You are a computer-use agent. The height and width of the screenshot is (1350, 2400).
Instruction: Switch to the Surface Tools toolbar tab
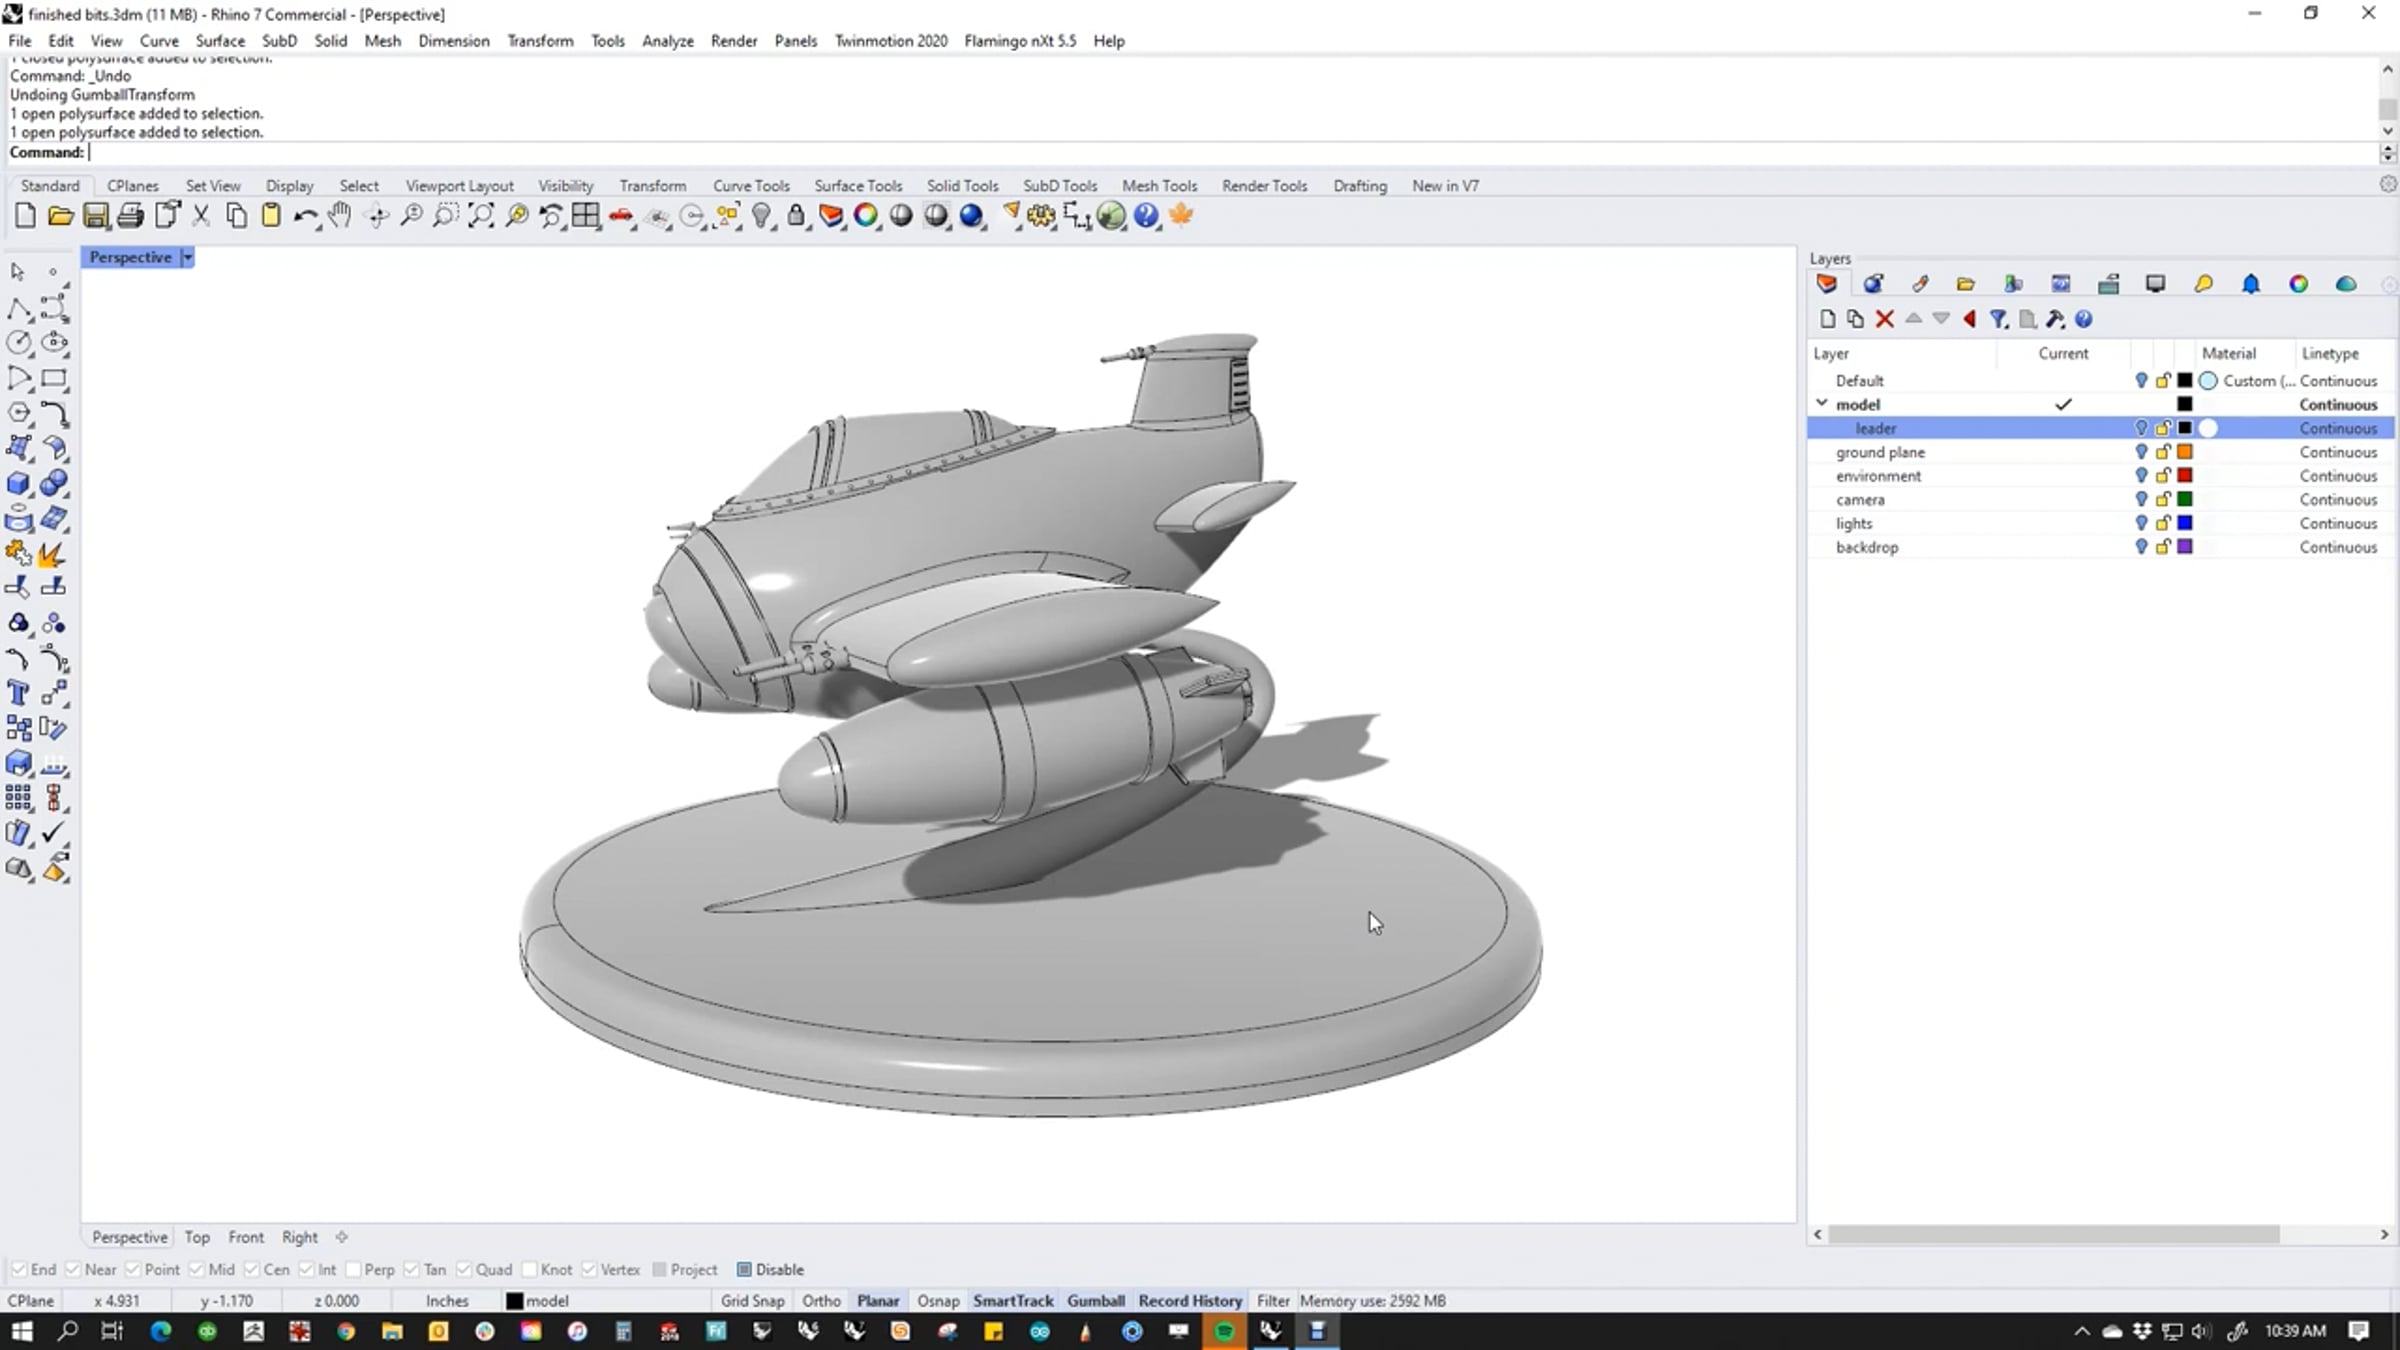pyautogui.click(x=858, y=186)
